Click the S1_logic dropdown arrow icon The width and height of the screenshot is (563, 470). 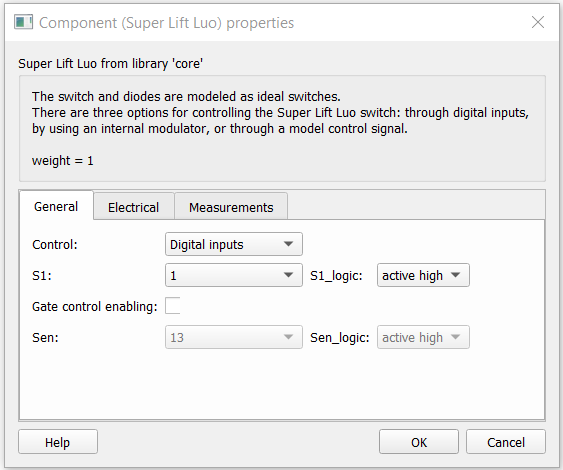click(x=455, y=275)
